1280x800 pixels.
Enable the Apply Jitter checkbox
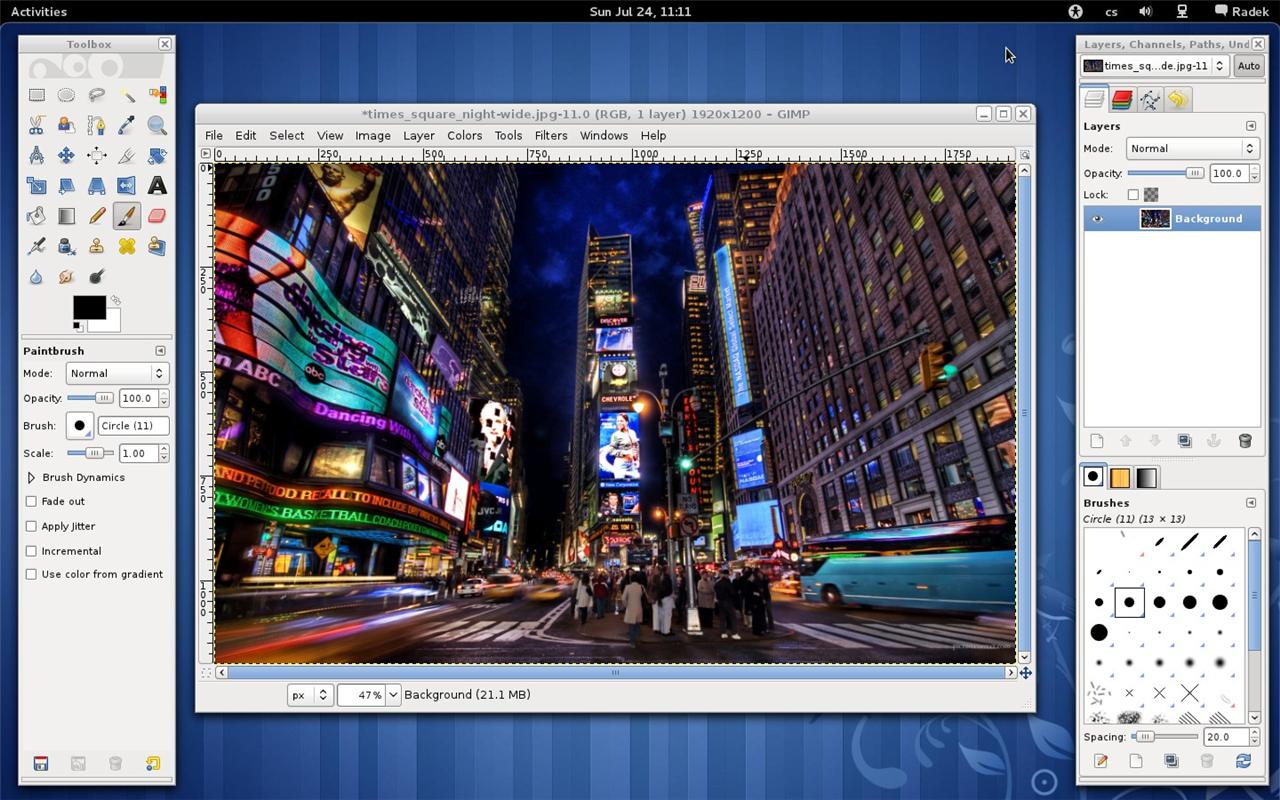click(31, 526)
